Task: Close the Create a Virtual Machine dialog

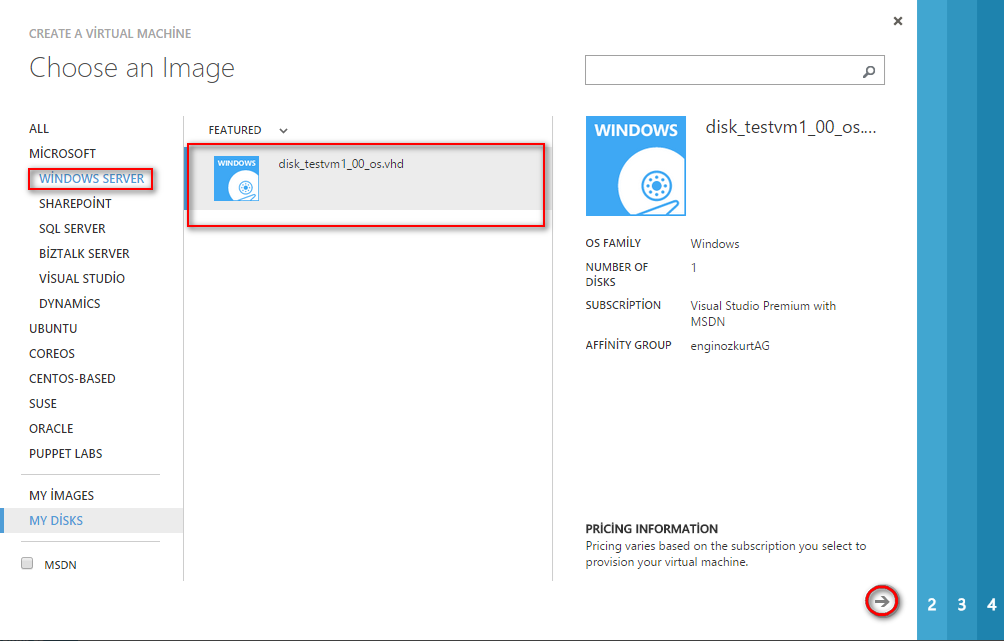Action: tap(898, 21)
